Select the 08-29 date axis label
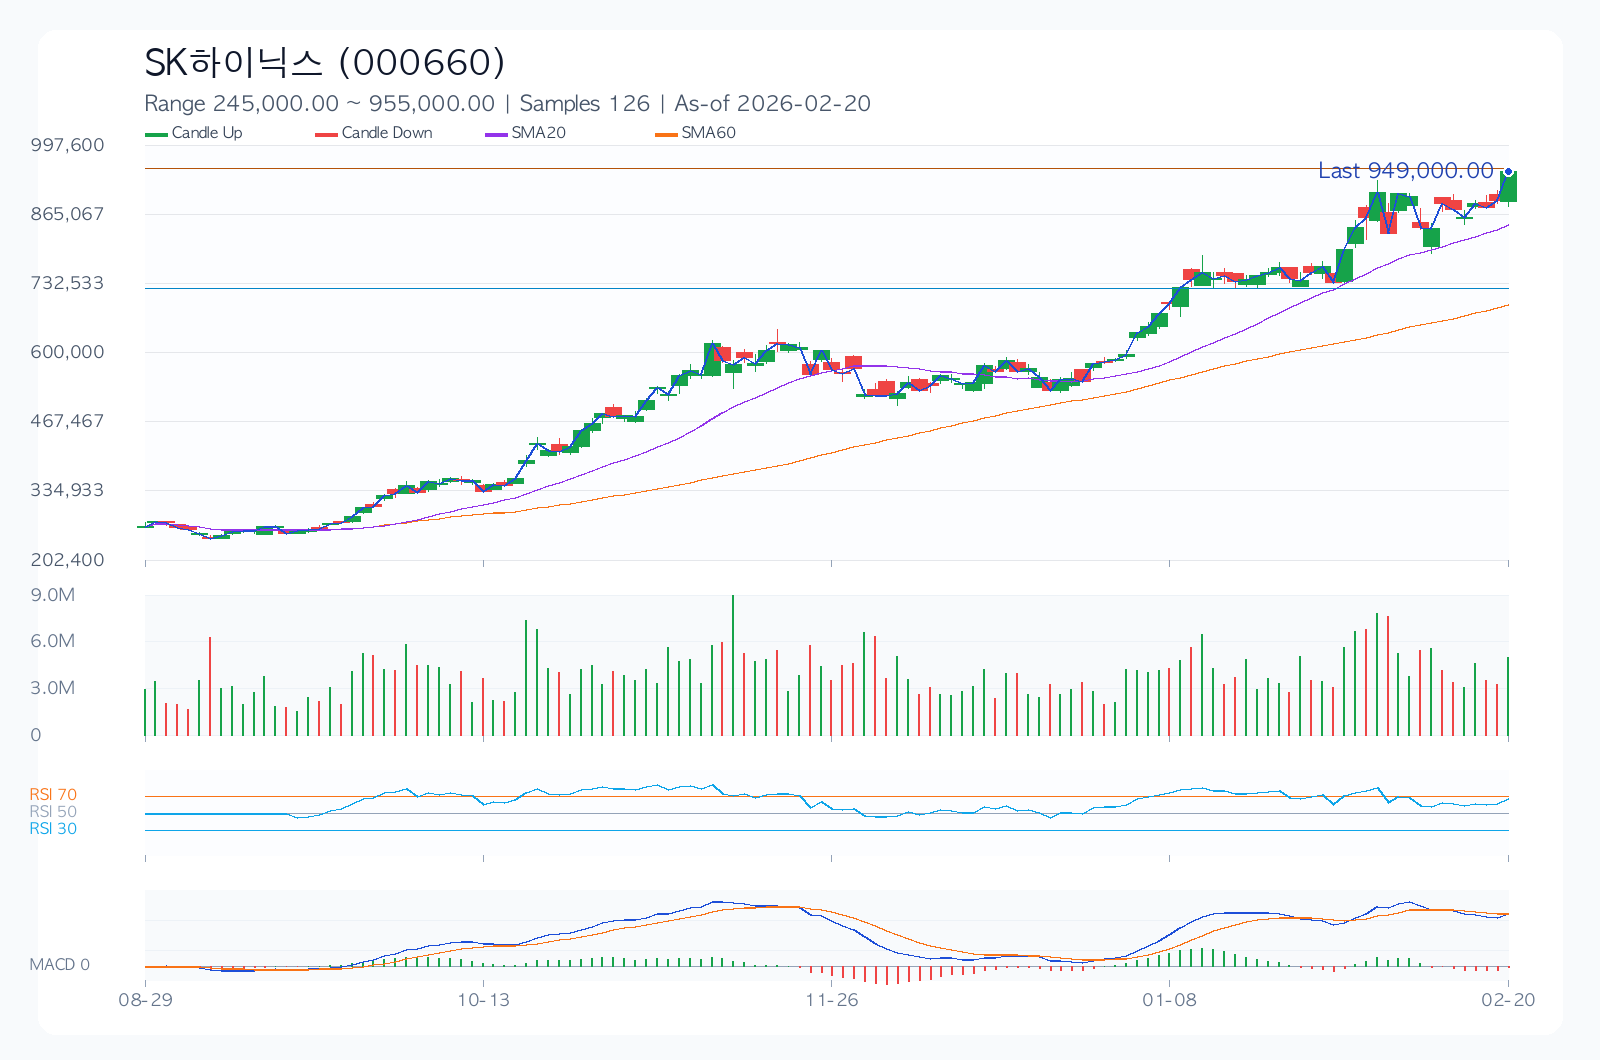Image resolution: width=1600 pixels, height=1060 pixels. tap(145, 1000)
